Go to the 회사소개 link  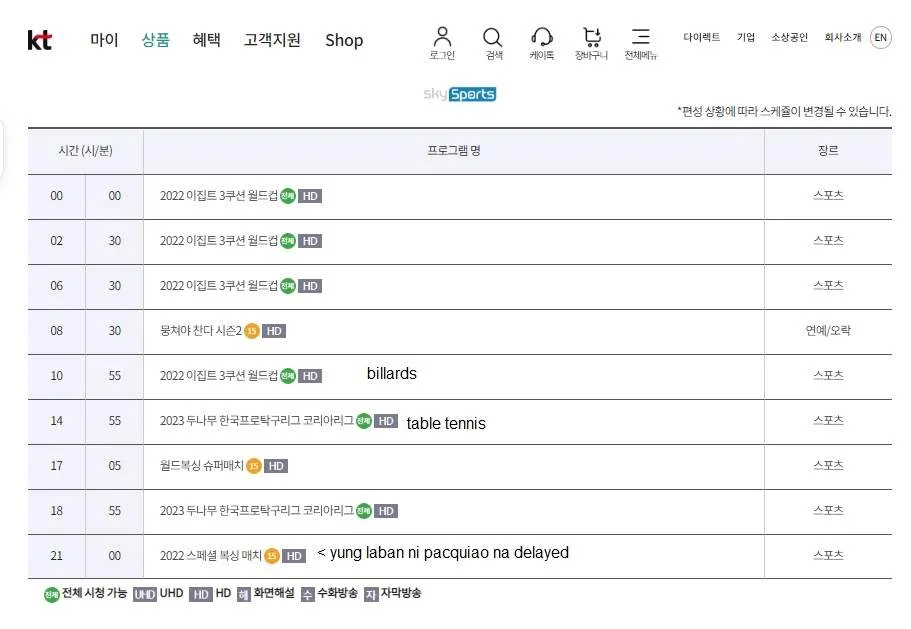[842, 37]
